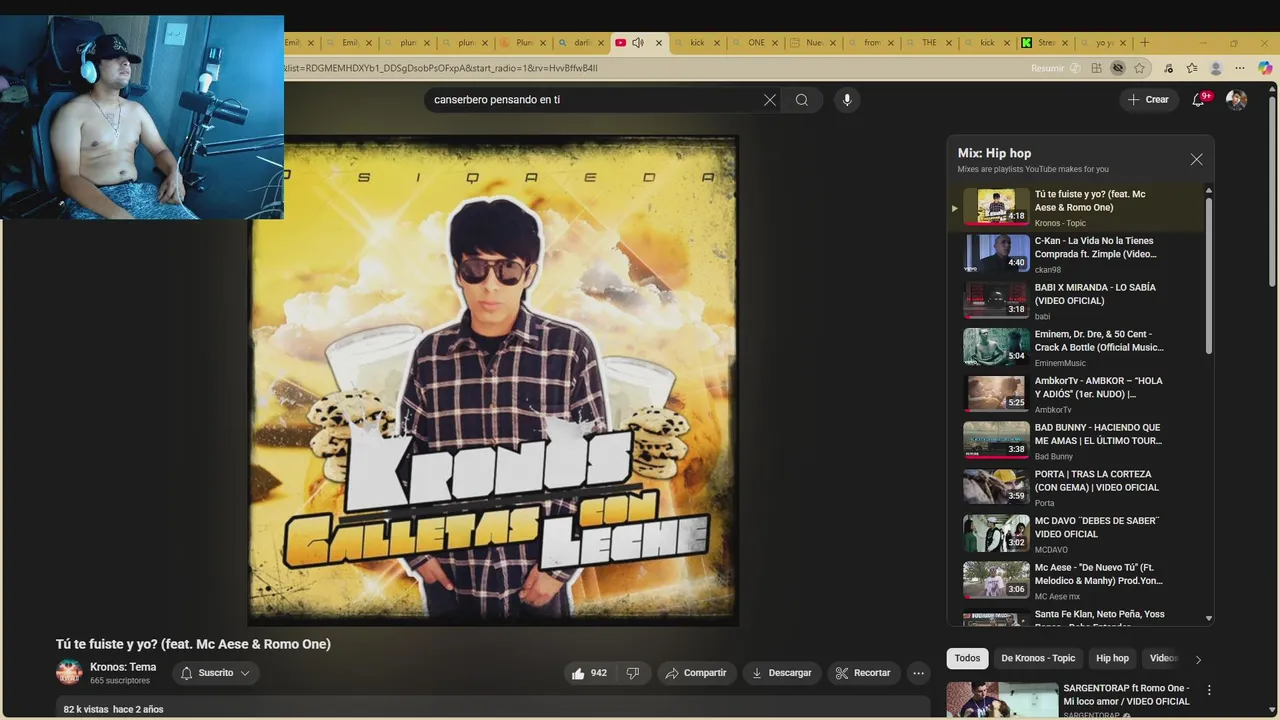Click the address bar URL
The image size is (1280, 720).
(x=440, y=68)
